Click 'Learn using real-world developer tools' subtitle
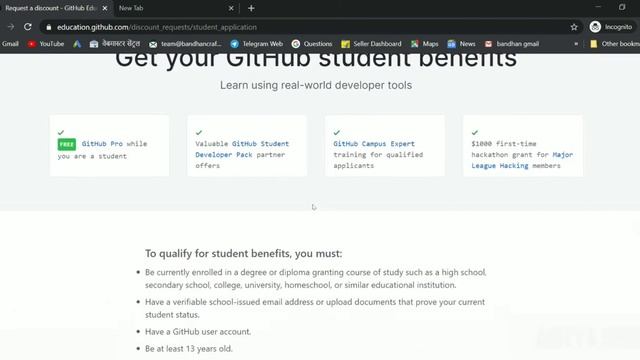The image size is (640, 360). coord(316,85)
